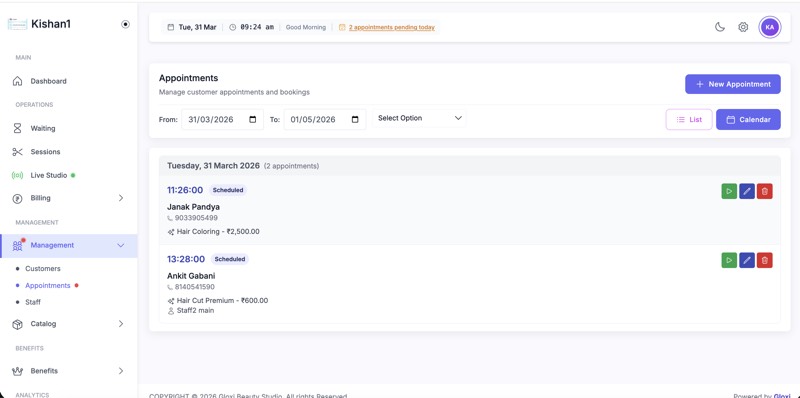Click the Management group icon
Screen dimensions: 800x398
[x=17, y=246]
